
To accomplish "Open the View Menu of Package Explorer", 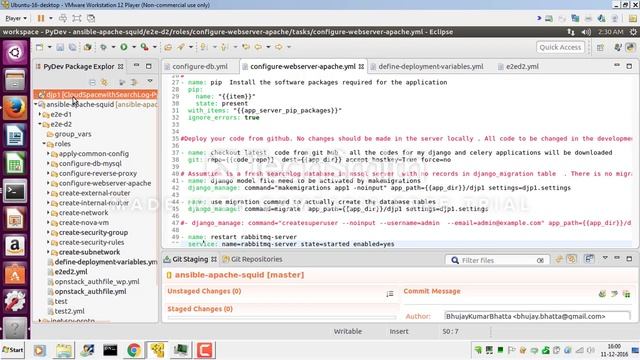I will pos(150,82).
